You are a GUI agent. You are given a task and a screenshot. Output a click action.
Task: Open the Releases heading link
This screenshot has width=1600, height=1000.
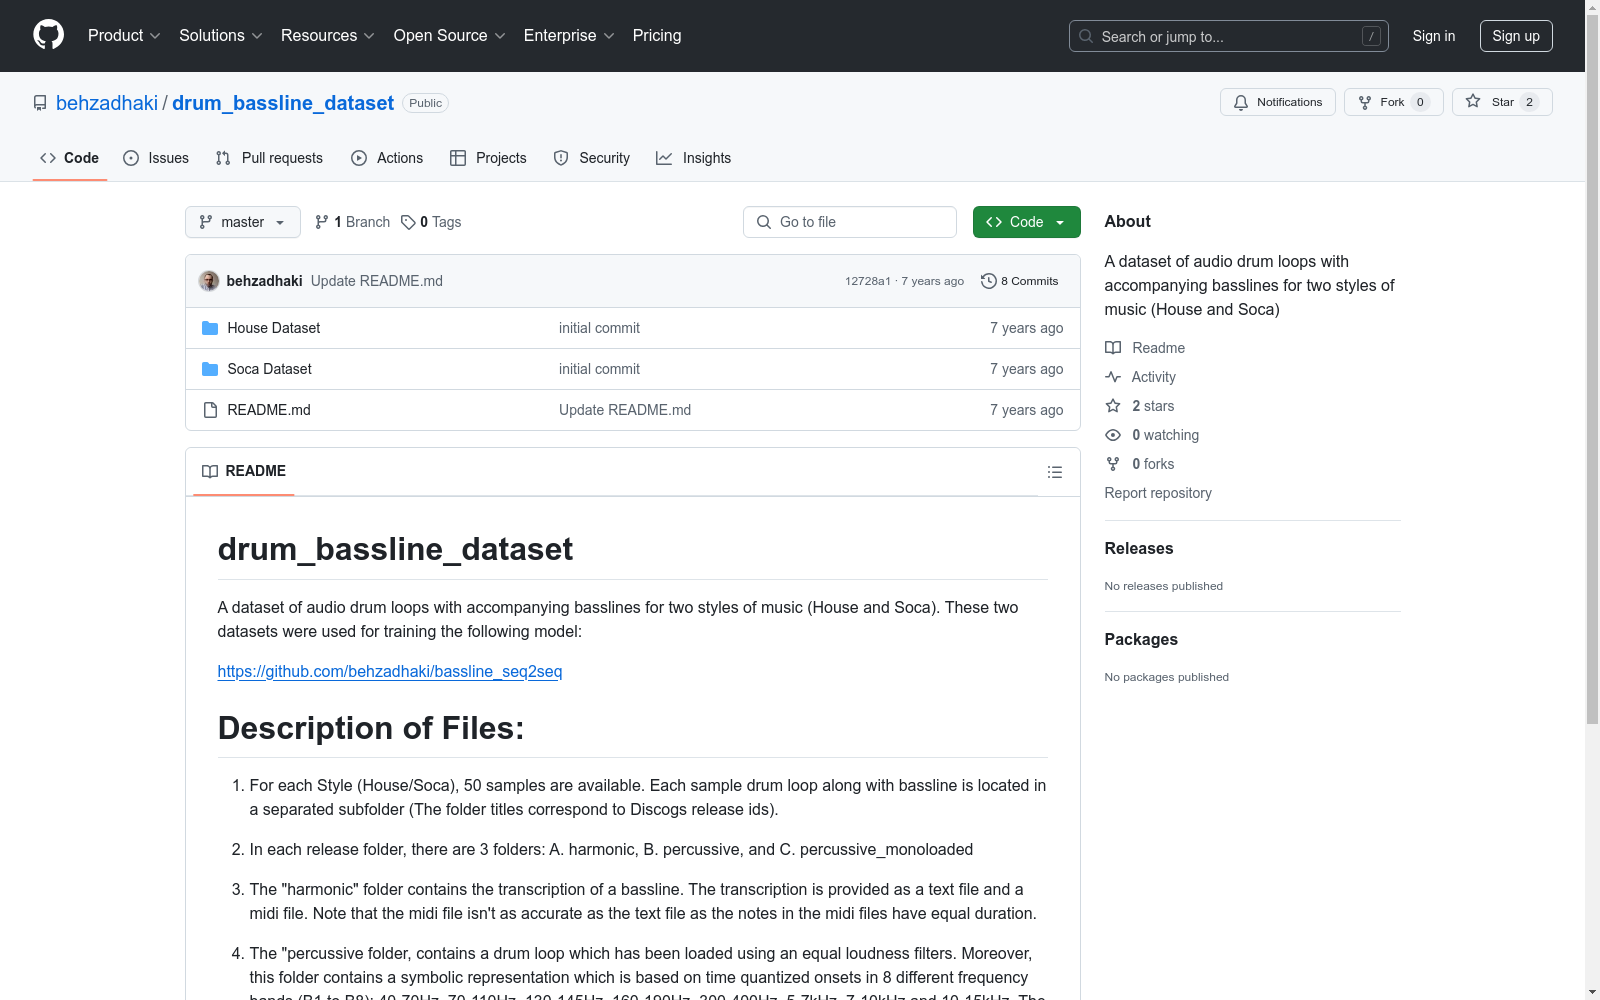[x=1139, y=548]
